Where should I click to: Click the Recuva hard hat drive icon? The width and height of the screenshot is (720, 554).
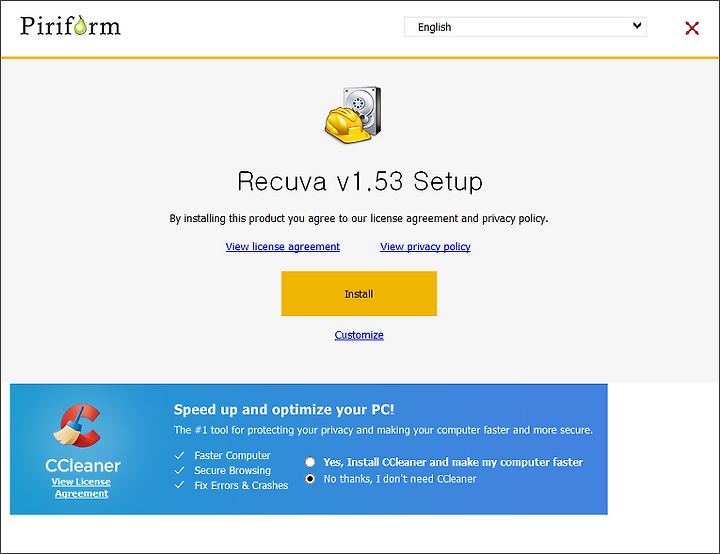click(353, 114)
